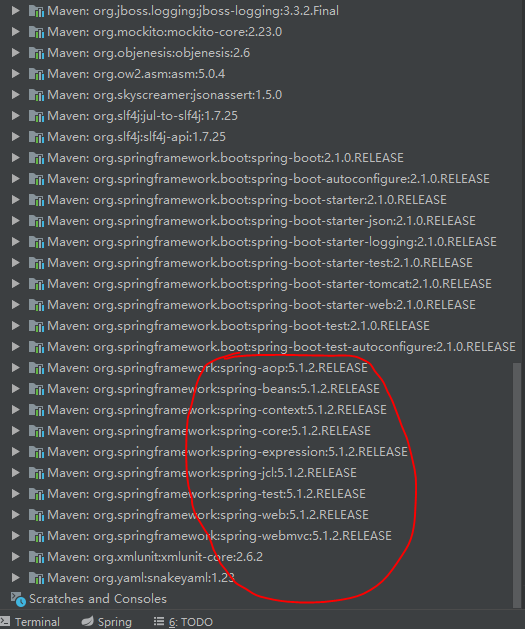Select spring-context:5.1.2.RELEASE entry
The width and height of the screenshot is (525, 629).
pos(217,410)
